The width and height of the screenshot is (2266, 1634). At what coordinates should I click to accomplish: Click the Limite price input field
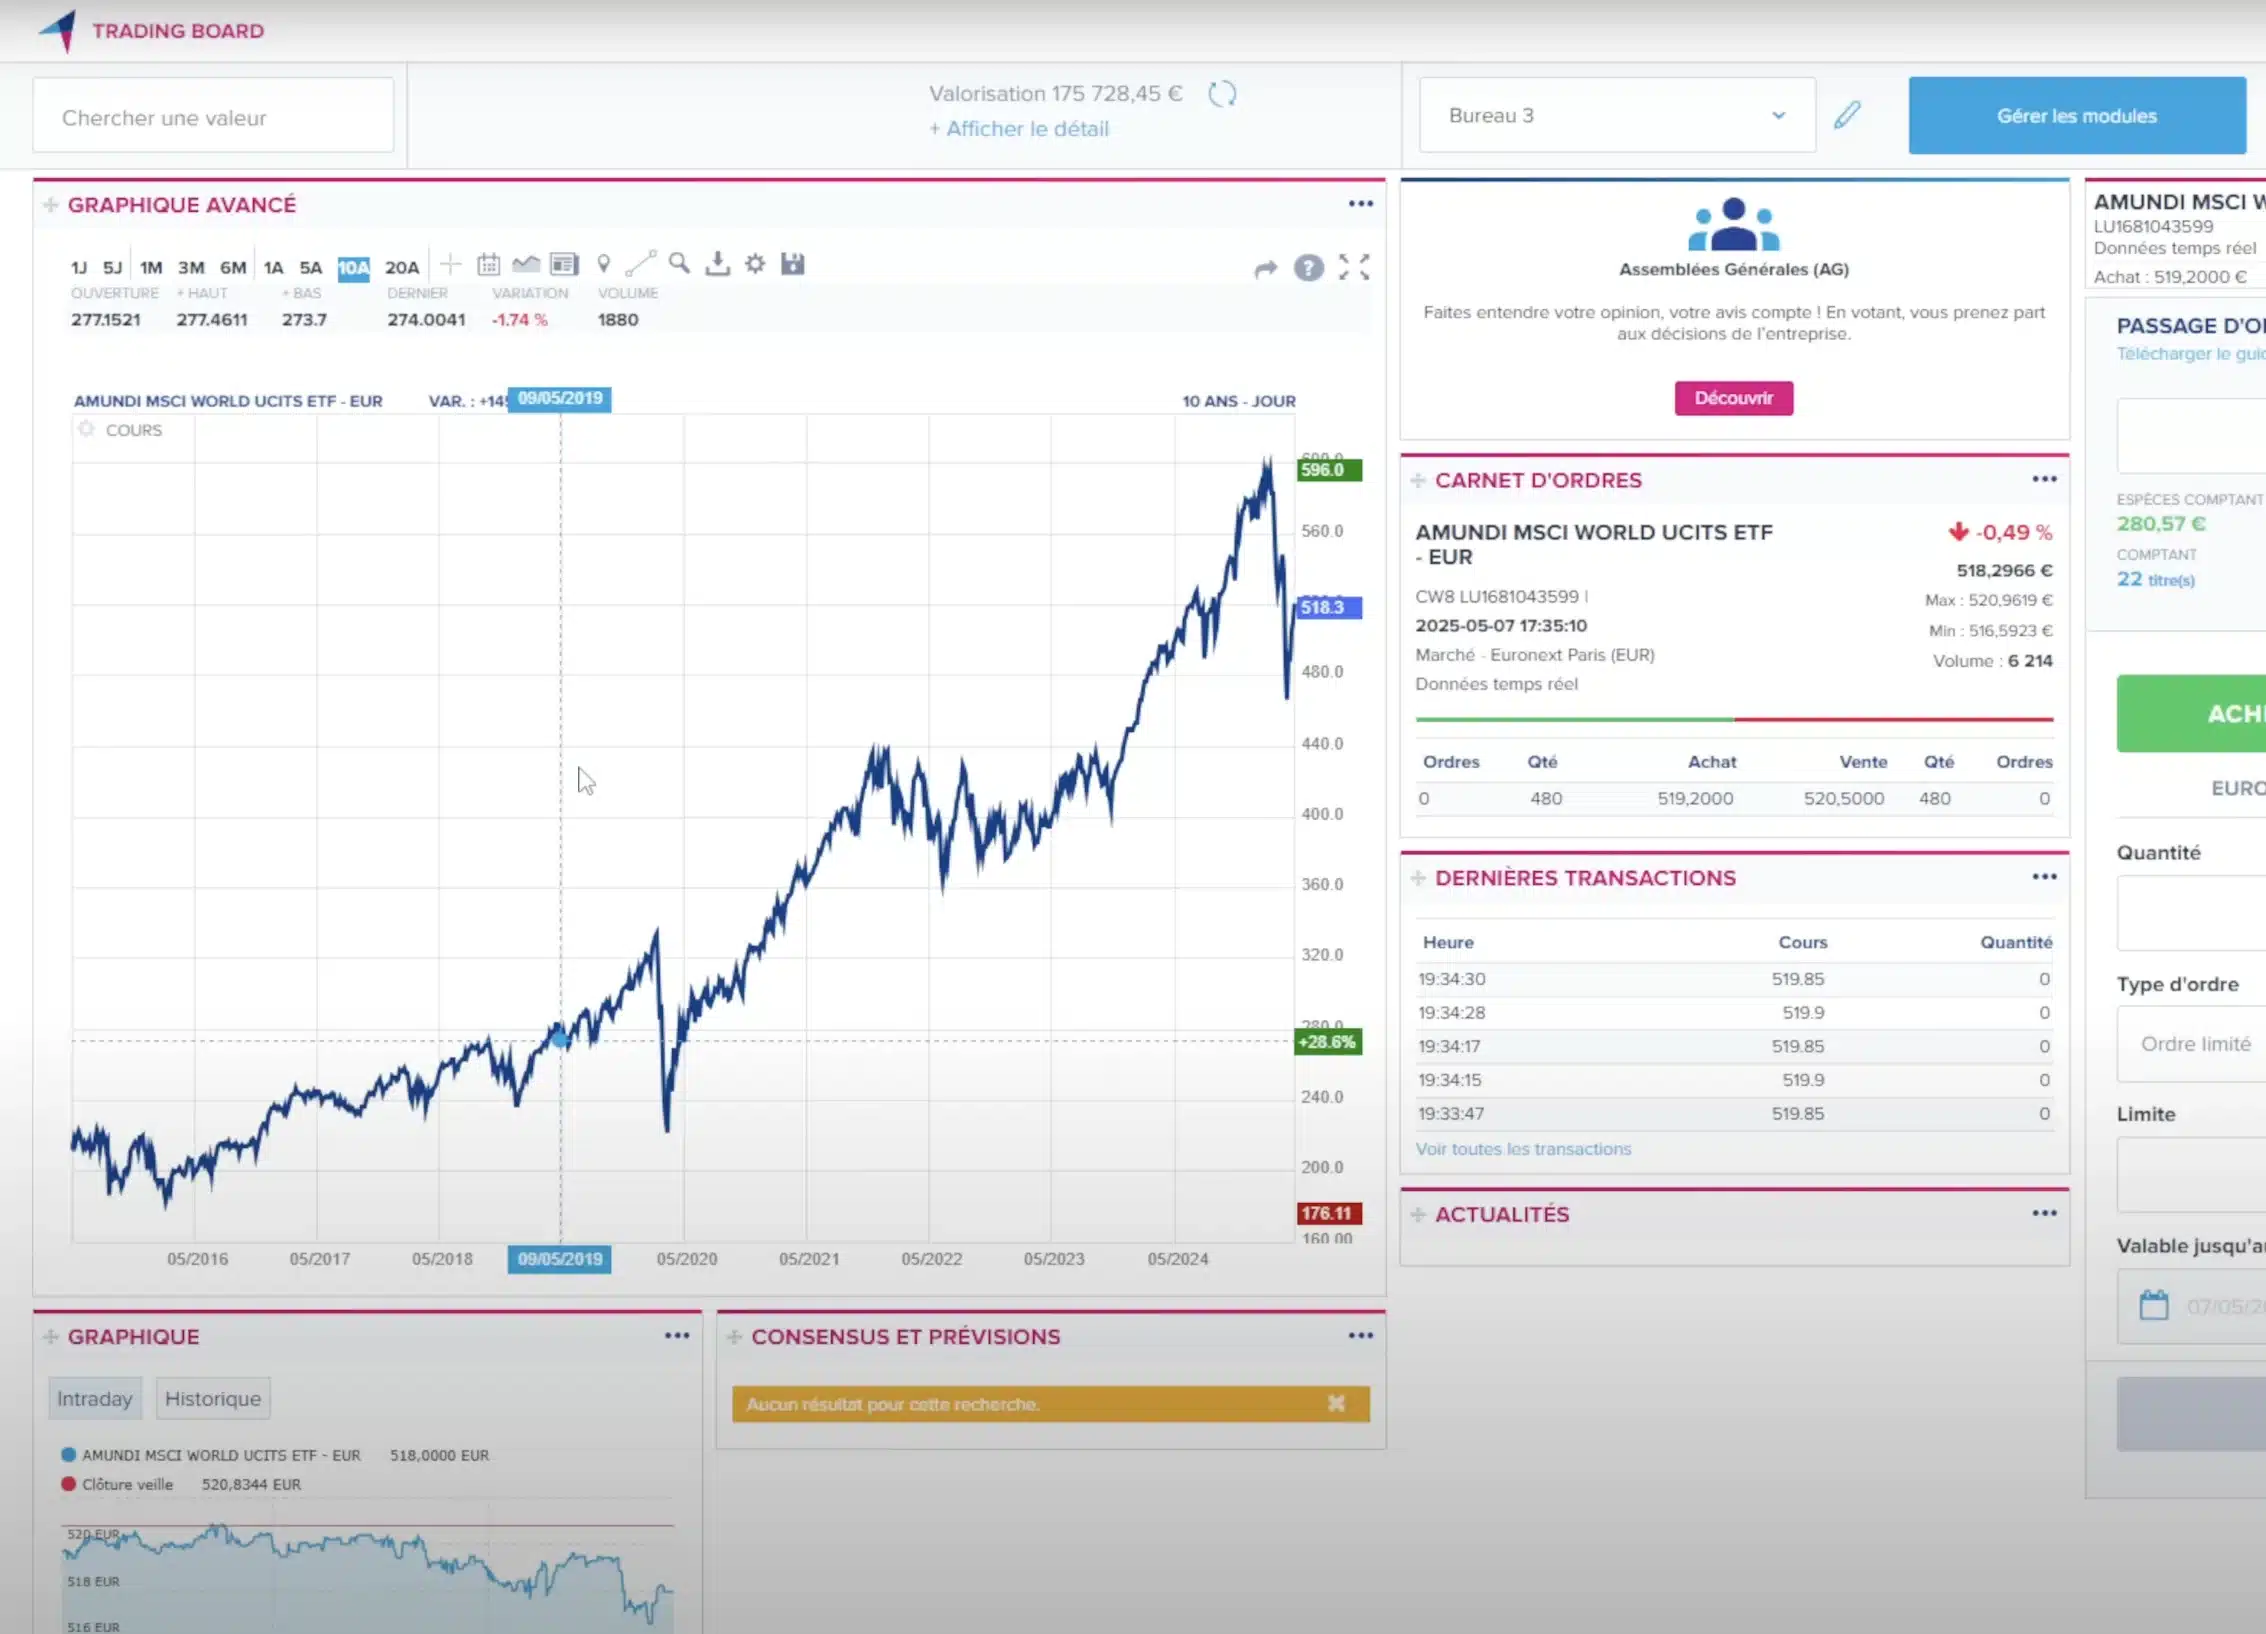point(2191,1174)
